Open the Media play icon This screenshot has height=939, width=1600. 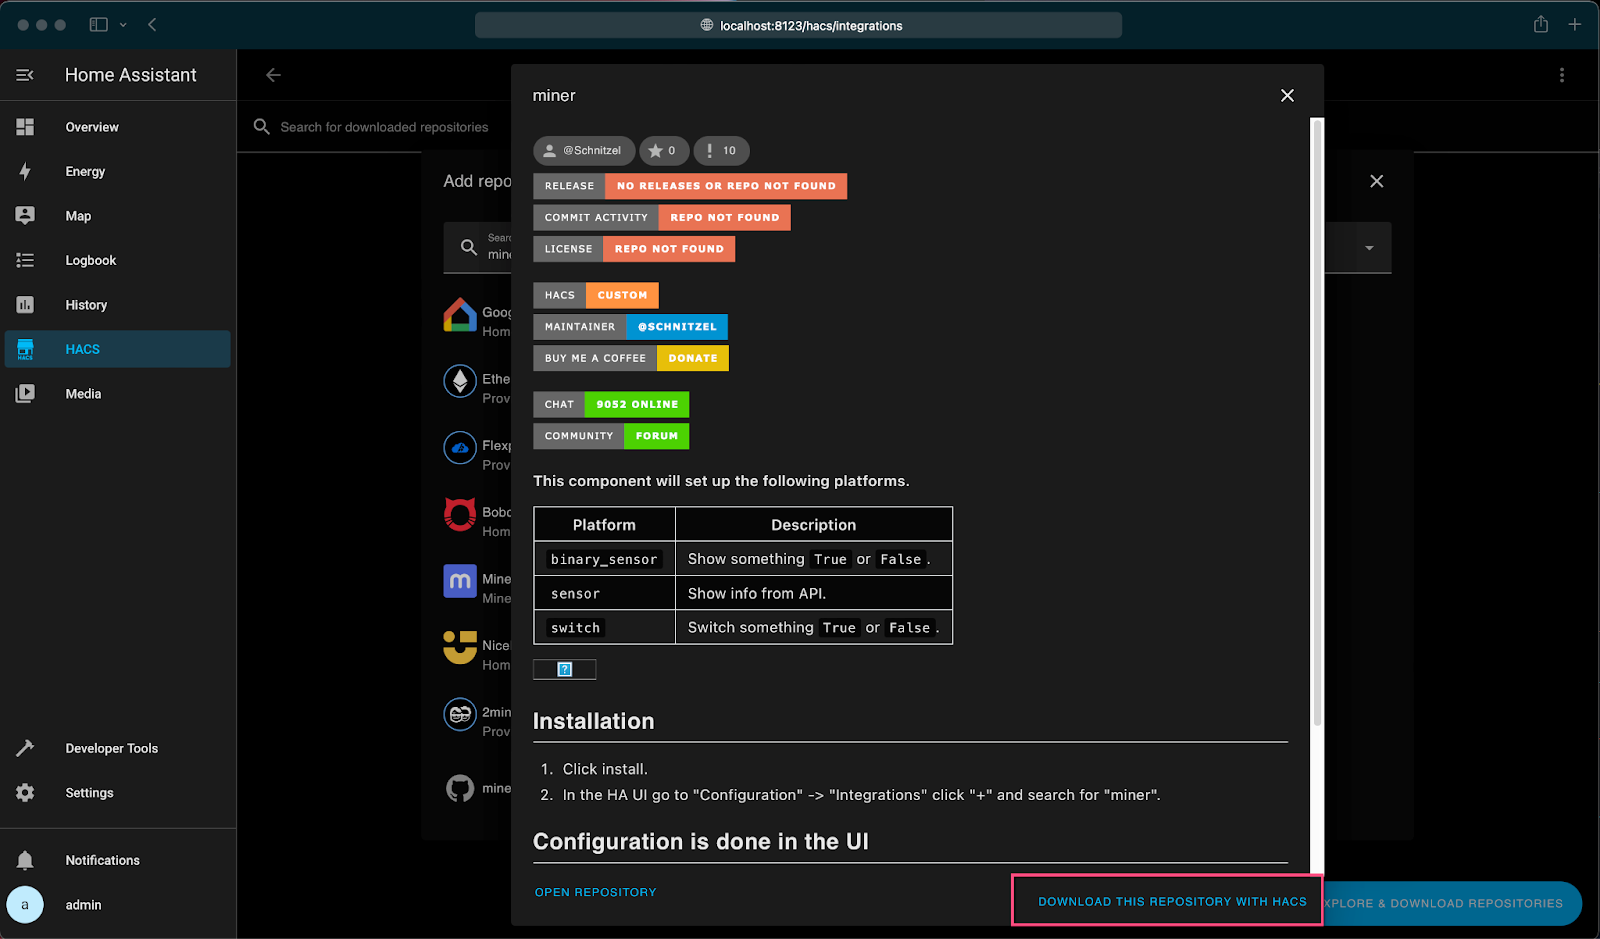pos(25,394)
